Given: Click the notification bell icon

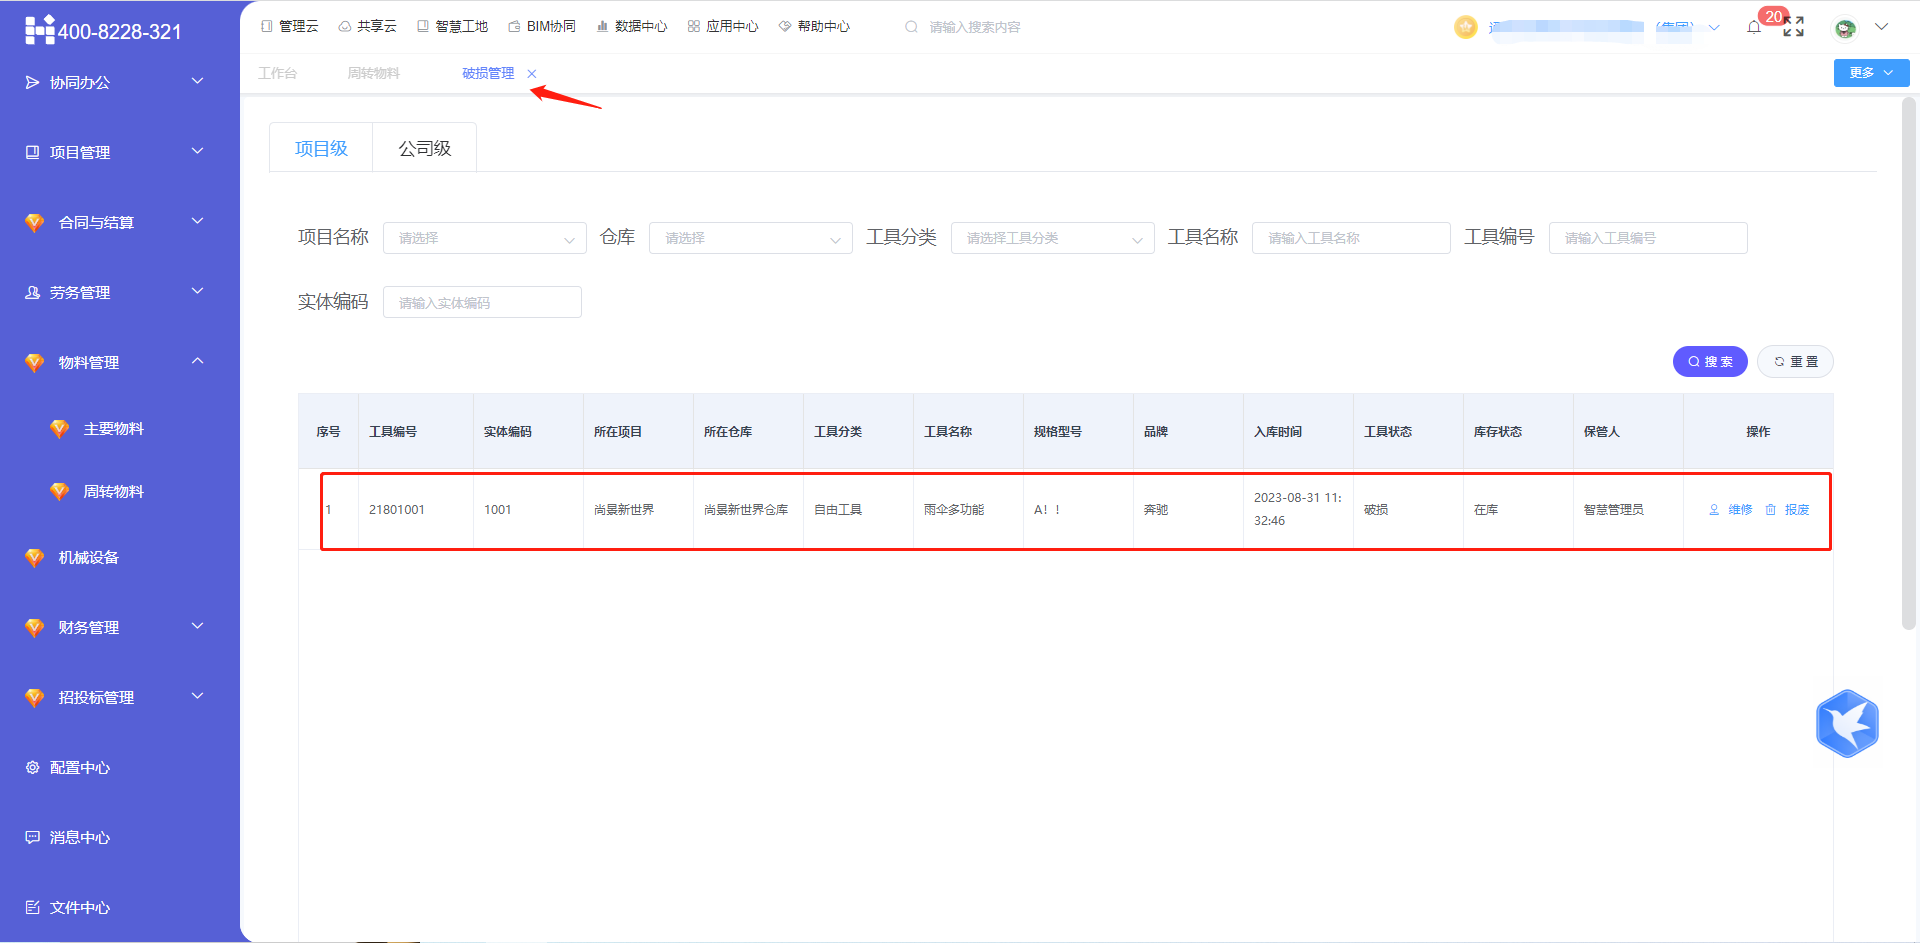Looking at the screenshot, I should point(1754,27).
